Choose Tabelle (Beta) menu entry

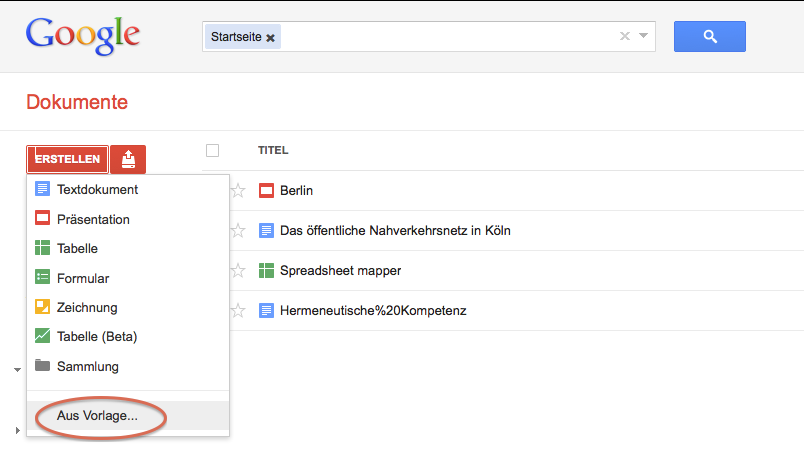[x=128, y=337]
